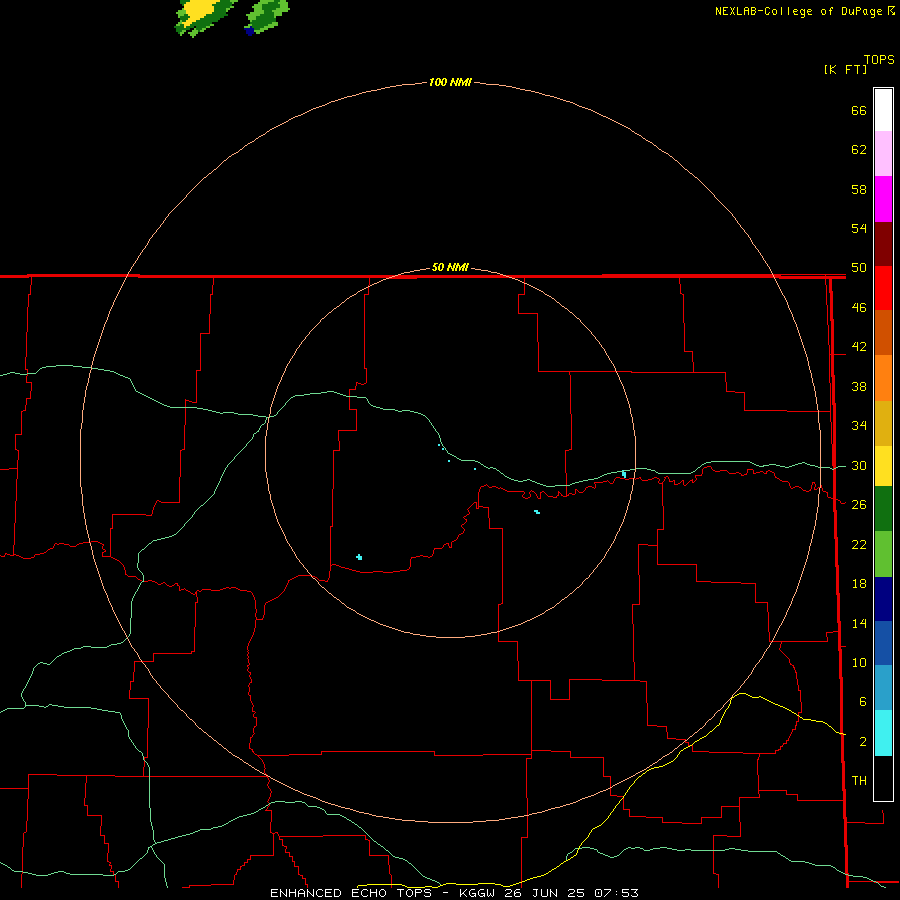Viewport: 900px width, 900px height.
Task: Click the "ENHANCED ECHO TOPS" product title
Action: pyautogui.click(x=351, y=893)
